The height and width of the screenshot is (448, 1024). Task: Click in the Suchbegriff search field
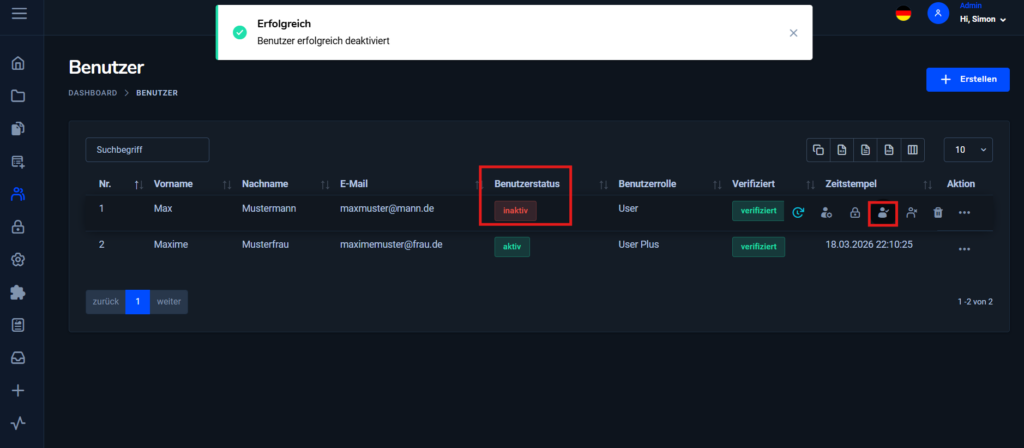148,150
